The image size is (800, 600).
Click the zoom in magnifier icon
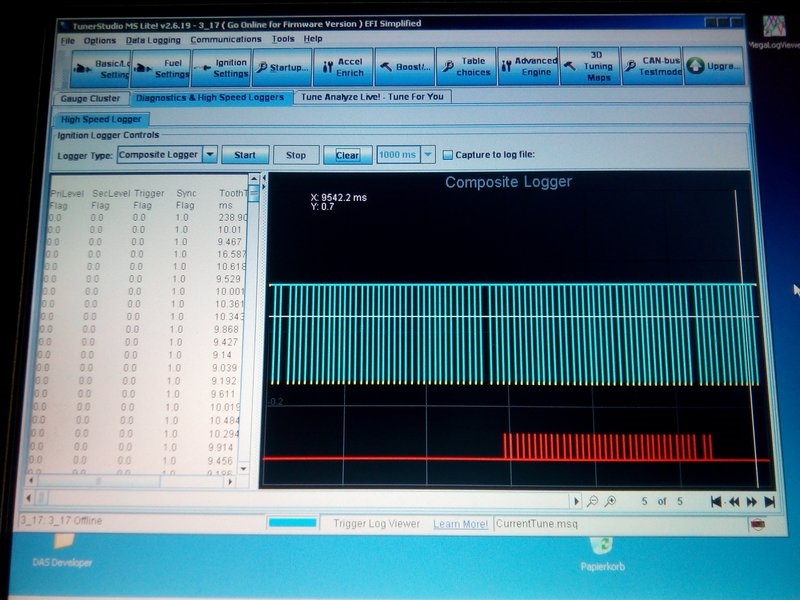(x=610, y=501)
